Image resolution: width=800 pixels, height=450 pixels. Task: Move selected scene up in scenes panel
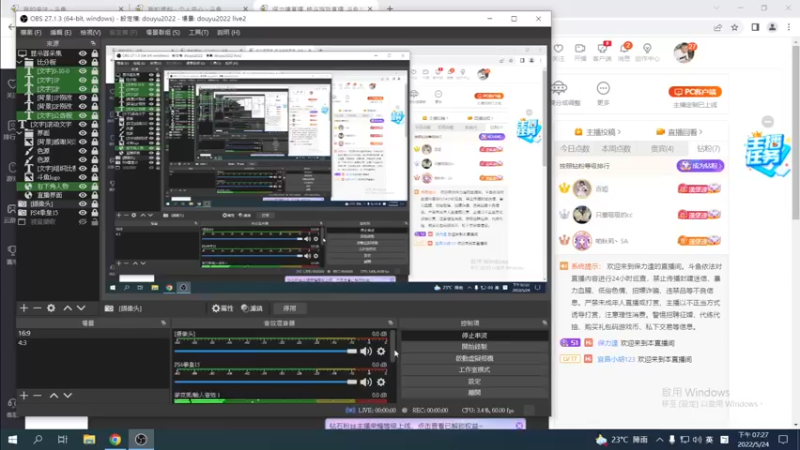[x=54, y=395]
